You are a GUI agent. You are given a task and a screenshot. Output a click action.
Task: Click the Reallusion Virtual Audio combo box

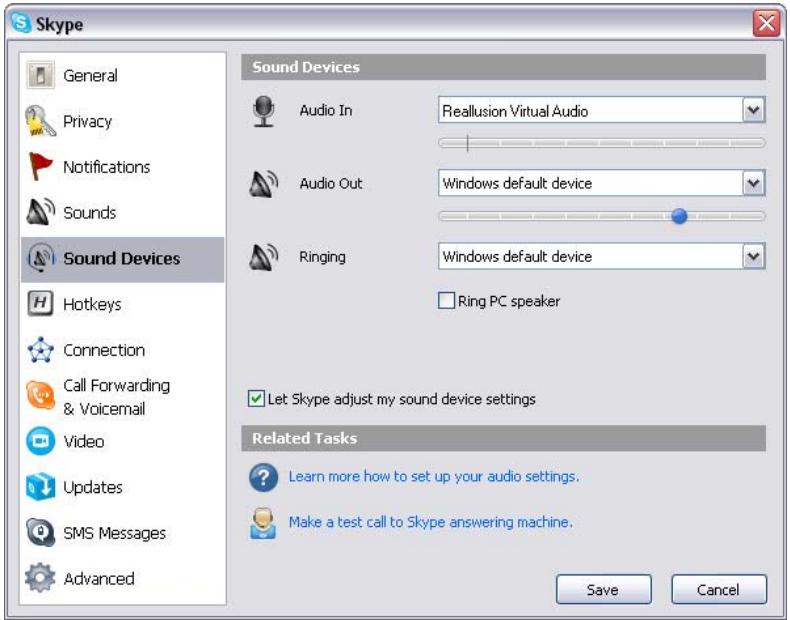602,110
